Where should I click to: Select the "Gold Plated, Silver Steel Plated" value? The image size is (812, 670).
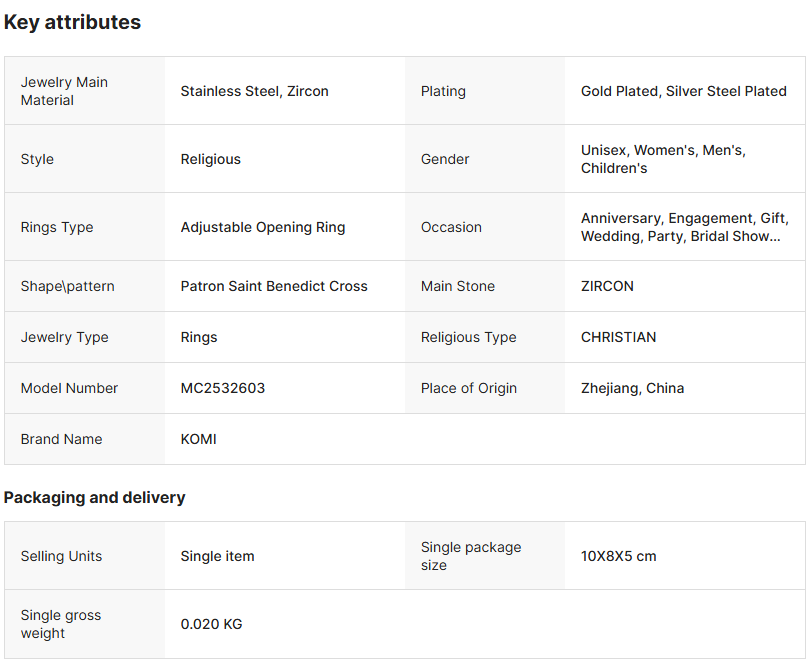683,91
